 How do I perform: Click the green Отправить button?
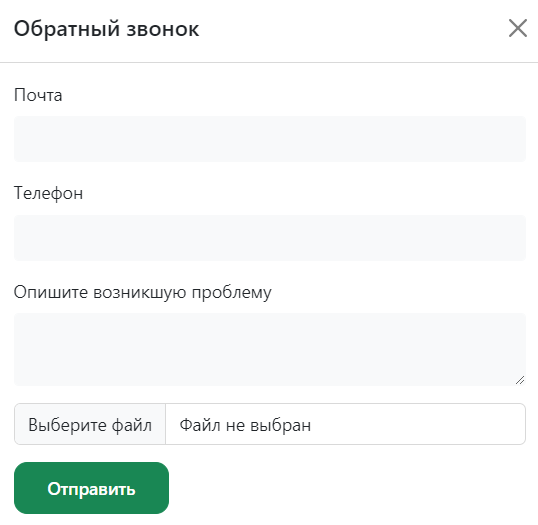coord(91,488)
